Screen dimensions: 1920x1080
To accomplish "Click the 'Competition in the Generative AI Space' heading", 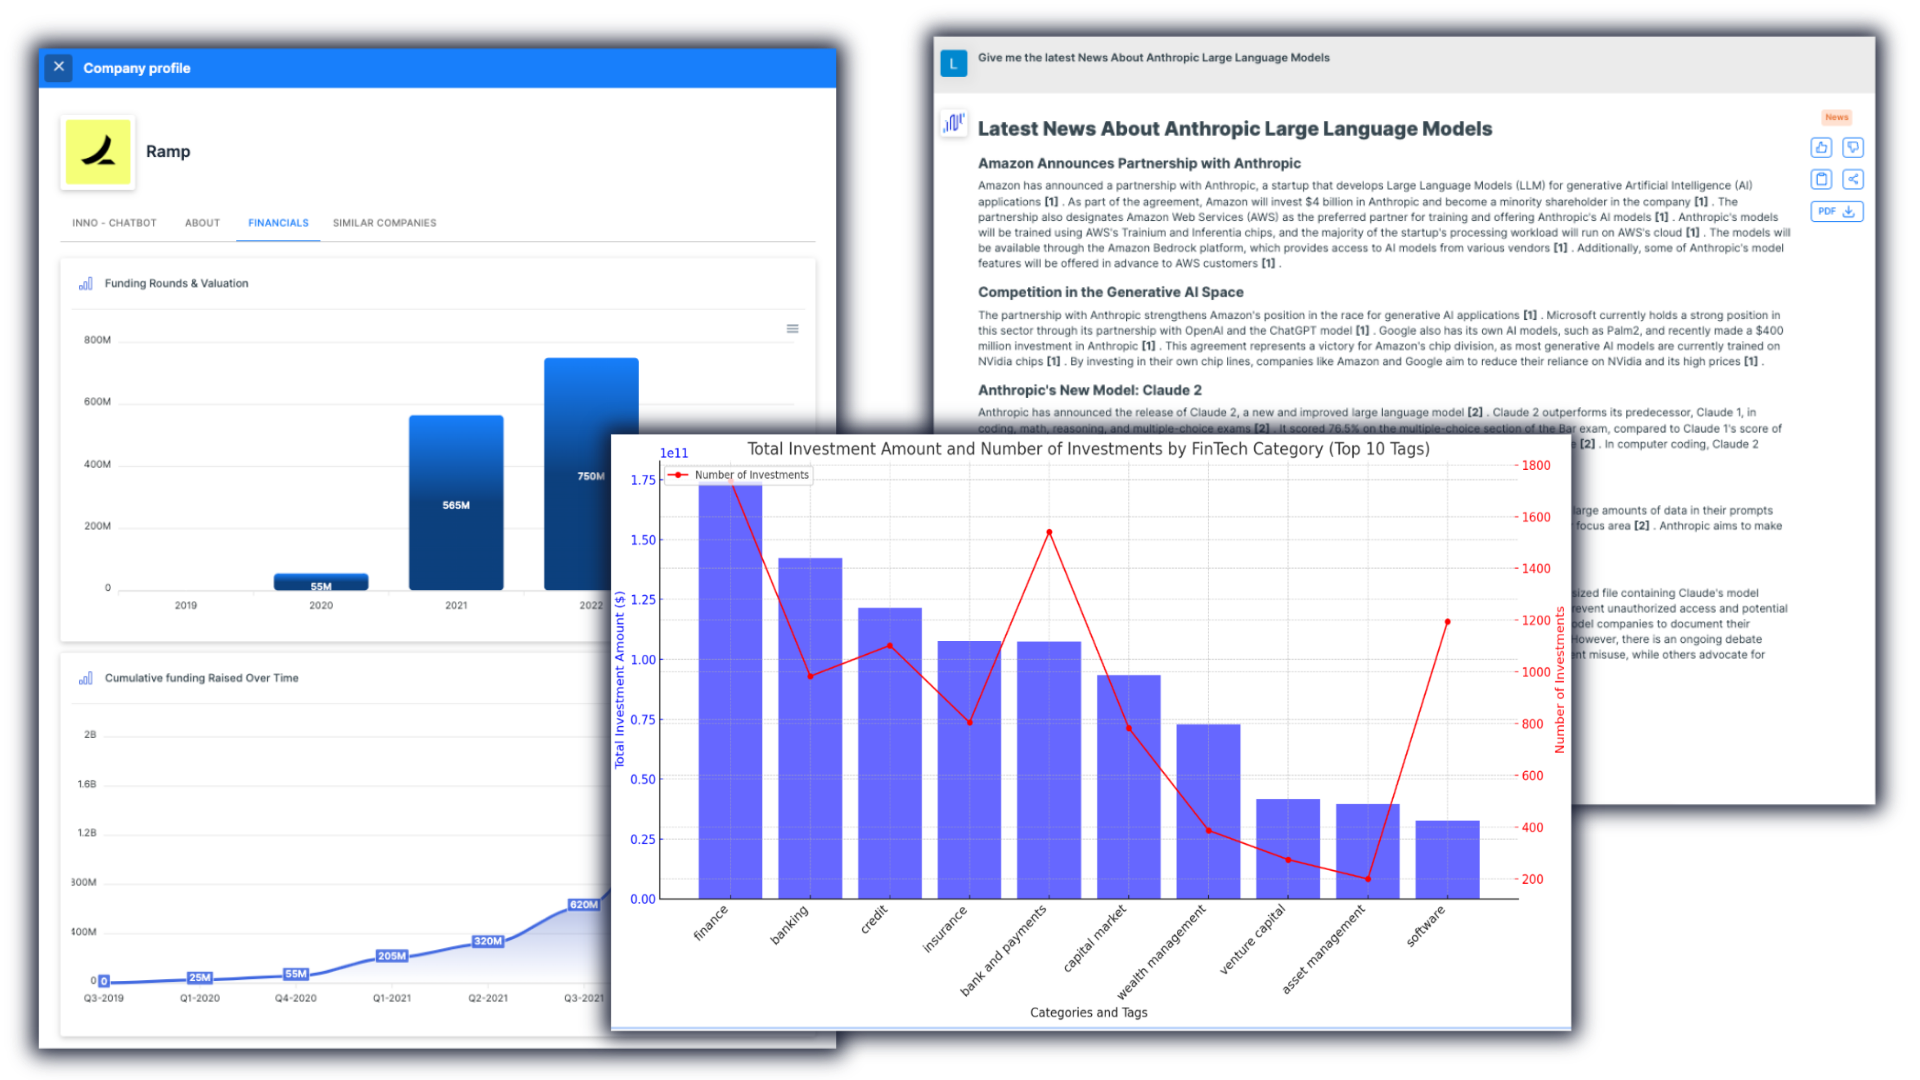I will point(1110,292).
